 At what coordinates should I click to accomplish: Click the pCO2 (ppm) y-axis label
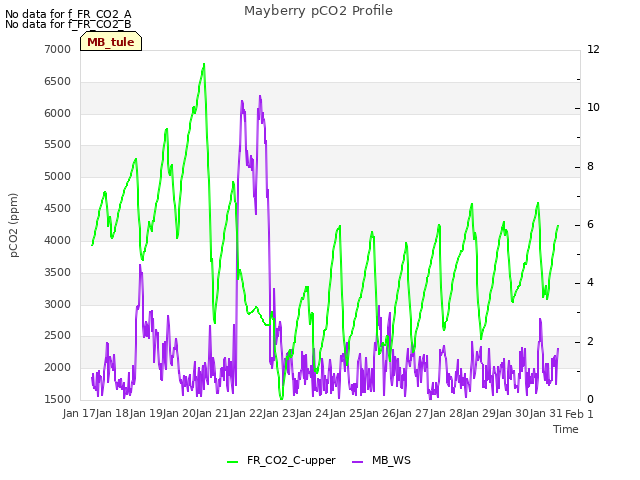(x=13, y=225)
